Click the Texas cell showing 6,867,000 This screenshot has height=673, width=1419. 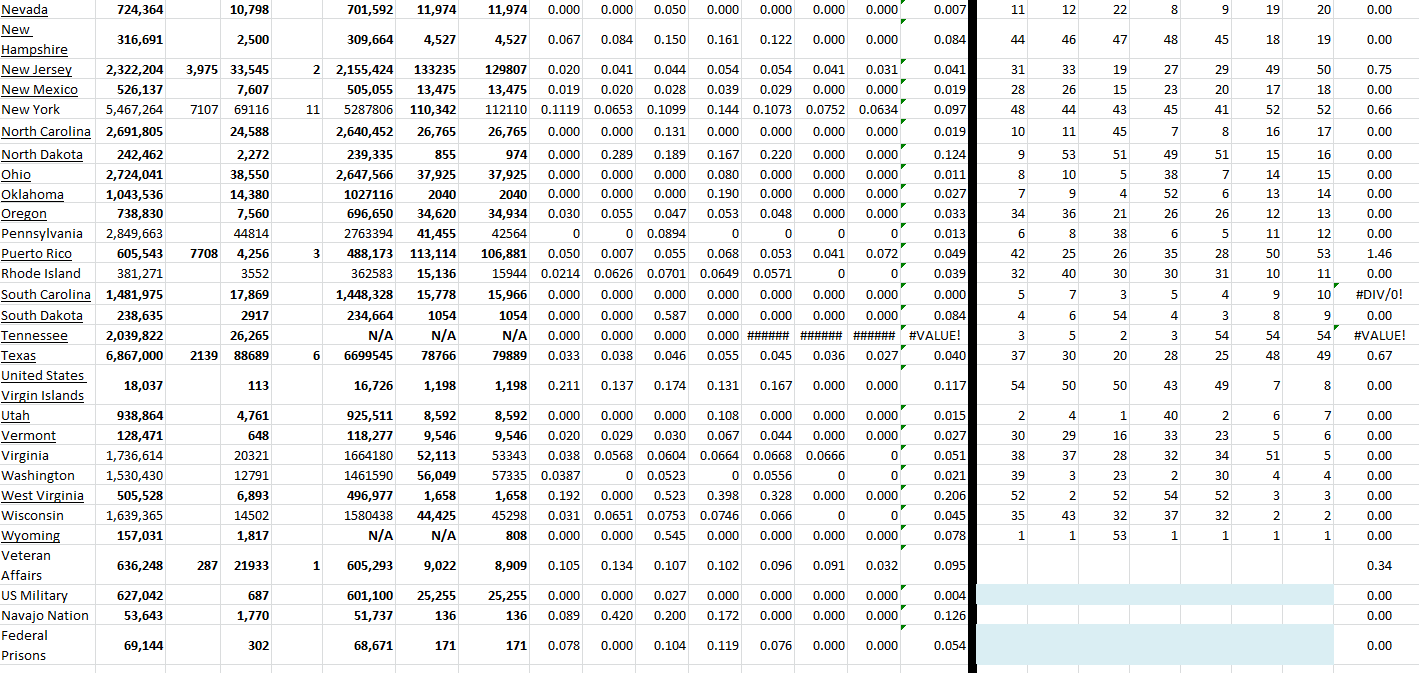134,356
